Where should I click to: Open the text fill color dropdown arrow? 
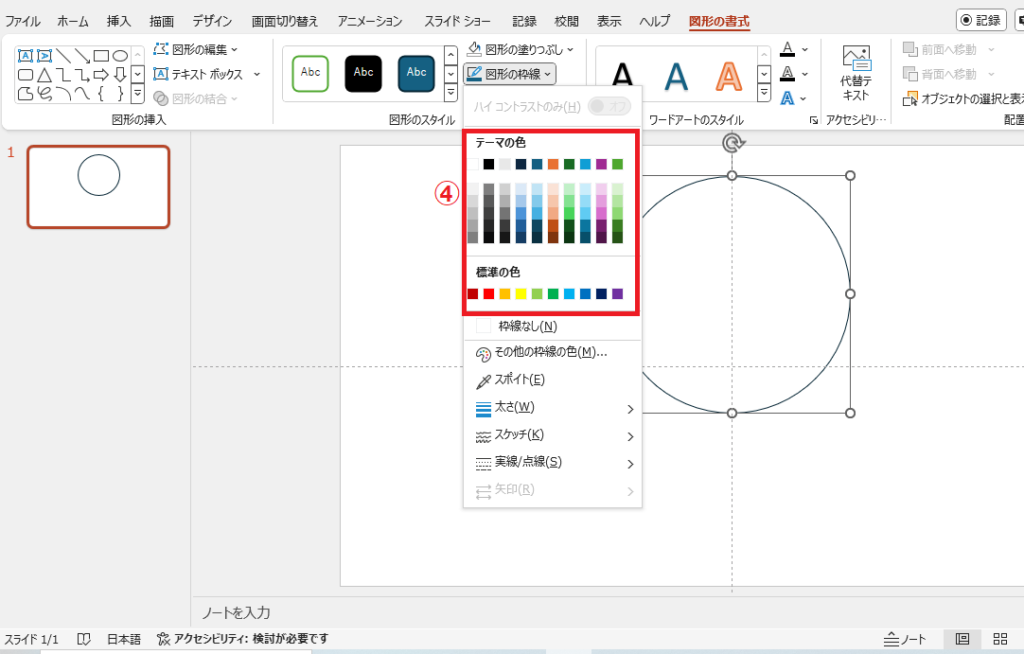(x=805, y=50)
